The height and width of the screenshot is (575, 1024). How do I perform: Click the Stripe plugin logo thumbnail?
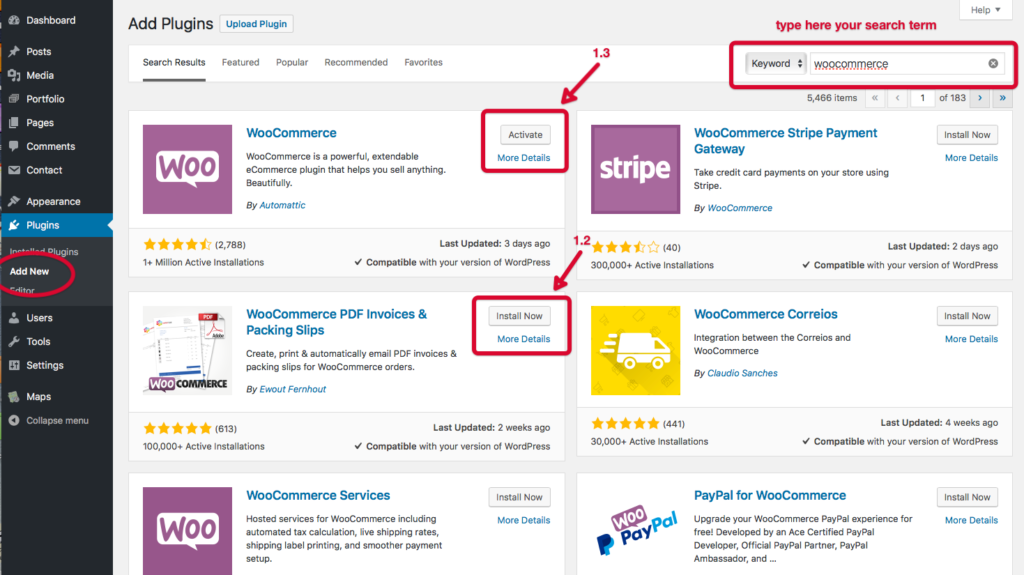(635, 169)
